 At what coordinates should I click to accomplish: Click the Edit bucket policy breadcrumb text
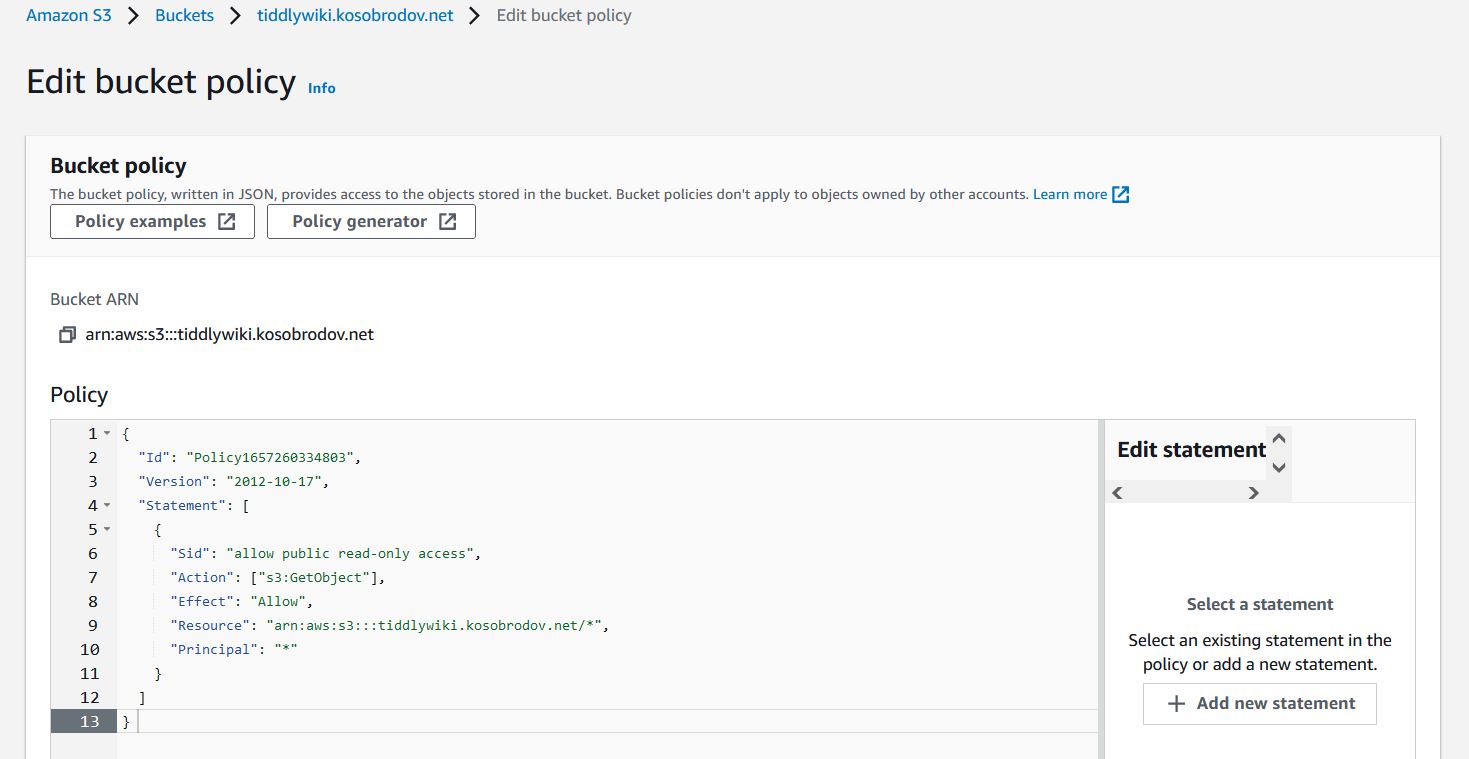564,16
